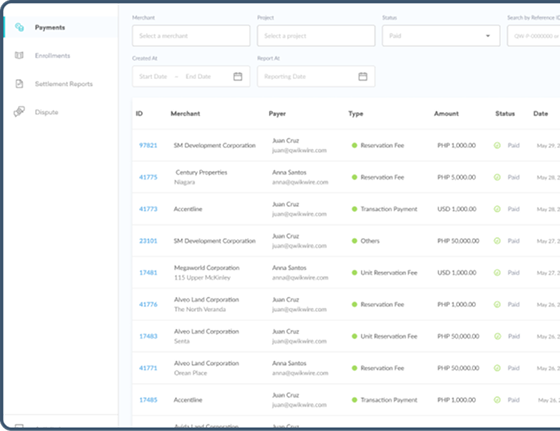The width and height of the screenshot is (560, 431).
Task: Open payment ID 41771 link
Action: click(148, 368)
